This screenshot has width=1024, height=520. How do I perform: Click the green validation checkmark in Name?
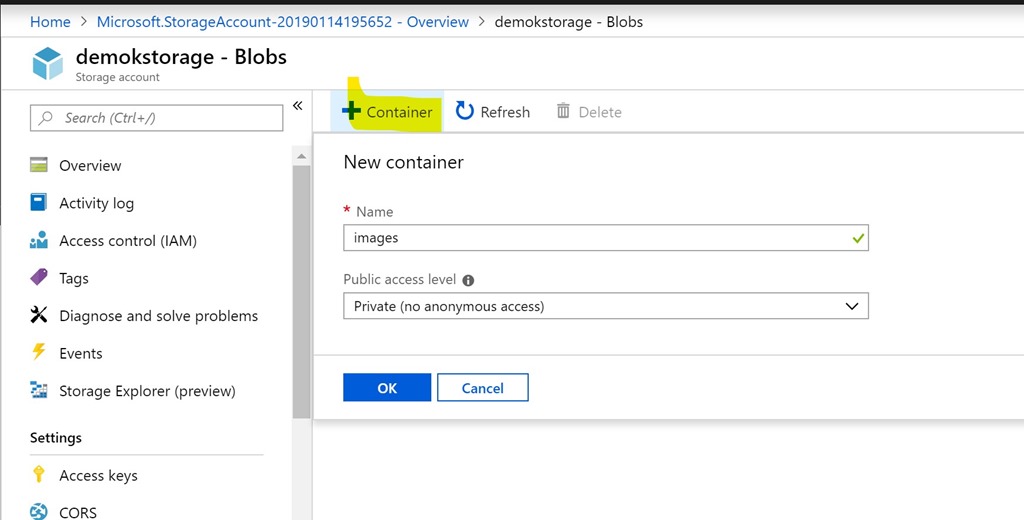coord(858,238)
